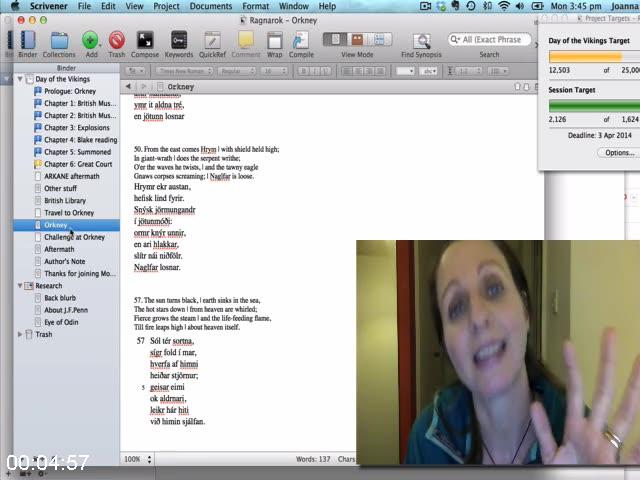Image resolution: width=640 pixels, height=480 pixels.
Task: Open the Edit menu
Action: (108, 6)
